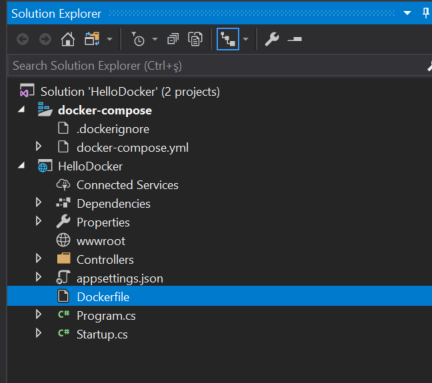
Task: Toggle the highlighted nested view tree icon
Action: tap(228, 39)
